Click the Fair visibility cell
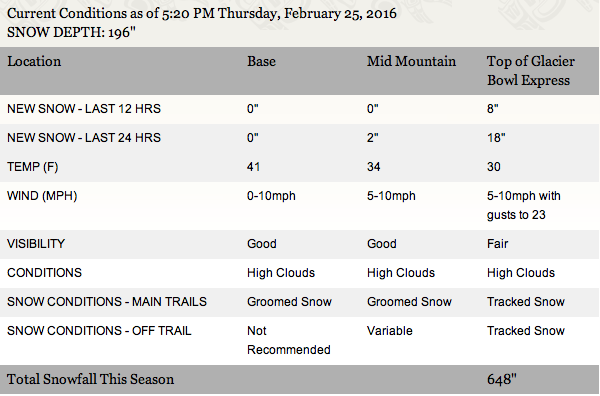The height and width of the screenshot is (396, 600). (x=497, y=244)
